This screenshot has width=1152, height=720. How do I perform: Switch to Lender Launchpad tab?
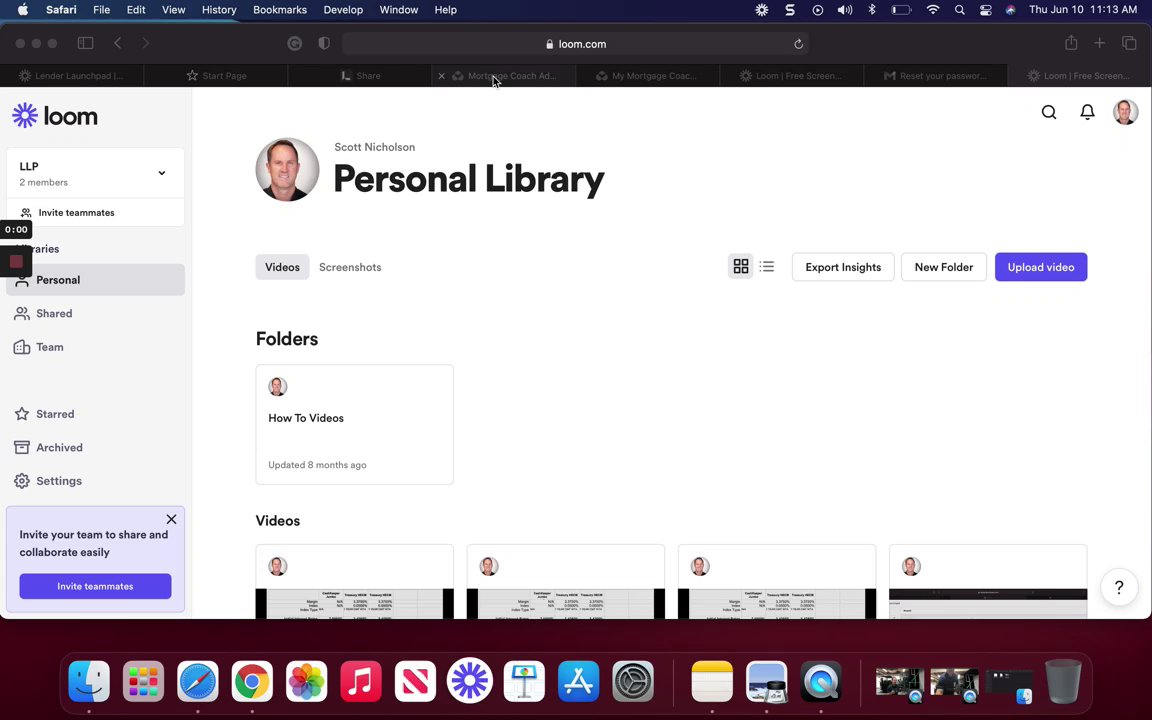pos(72,76)
